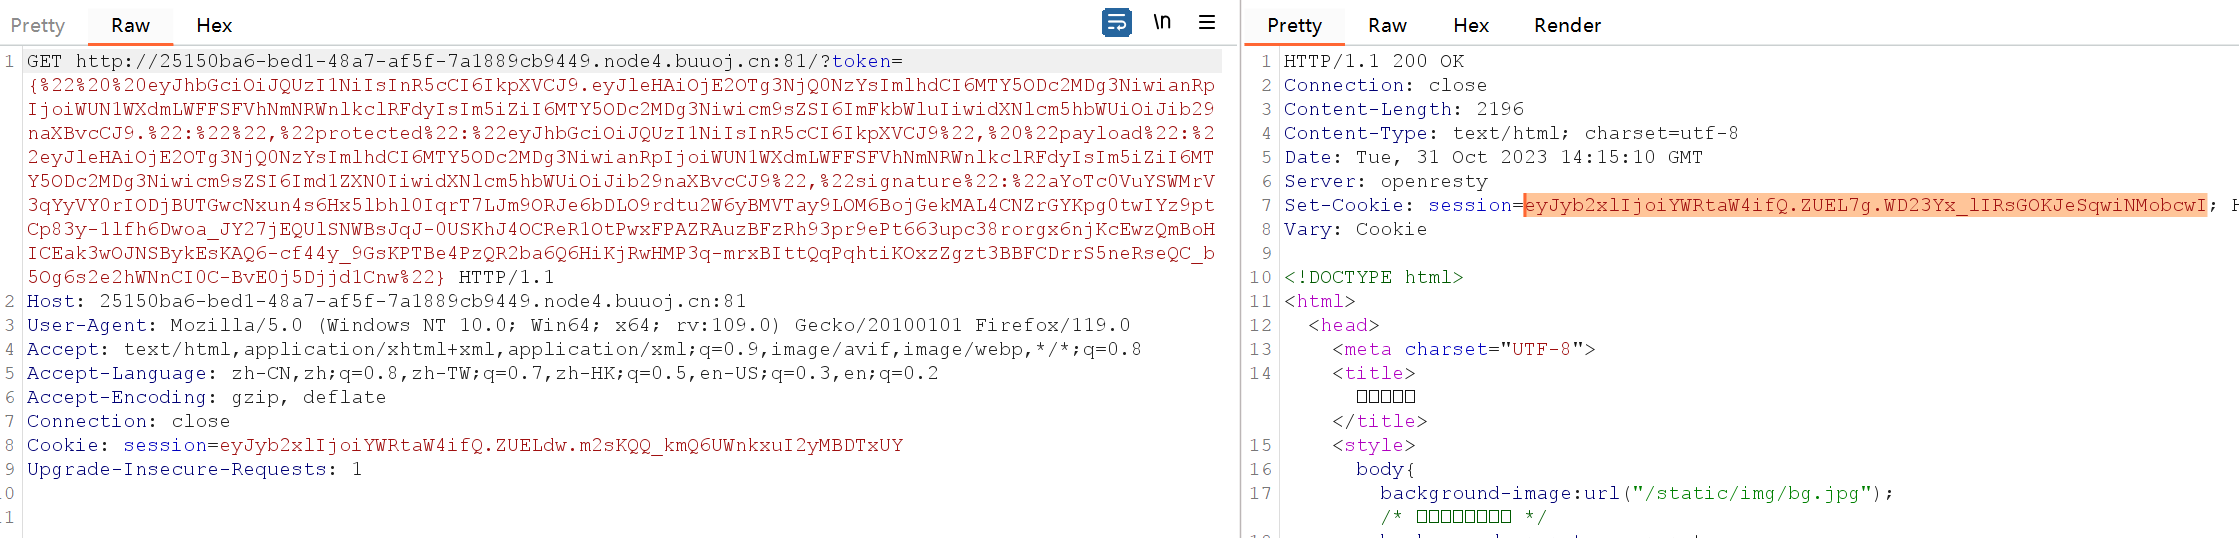Click the Upgrade-Insecure-Requests header line
Screen dimensions: 2239x538
click(194, 469)
